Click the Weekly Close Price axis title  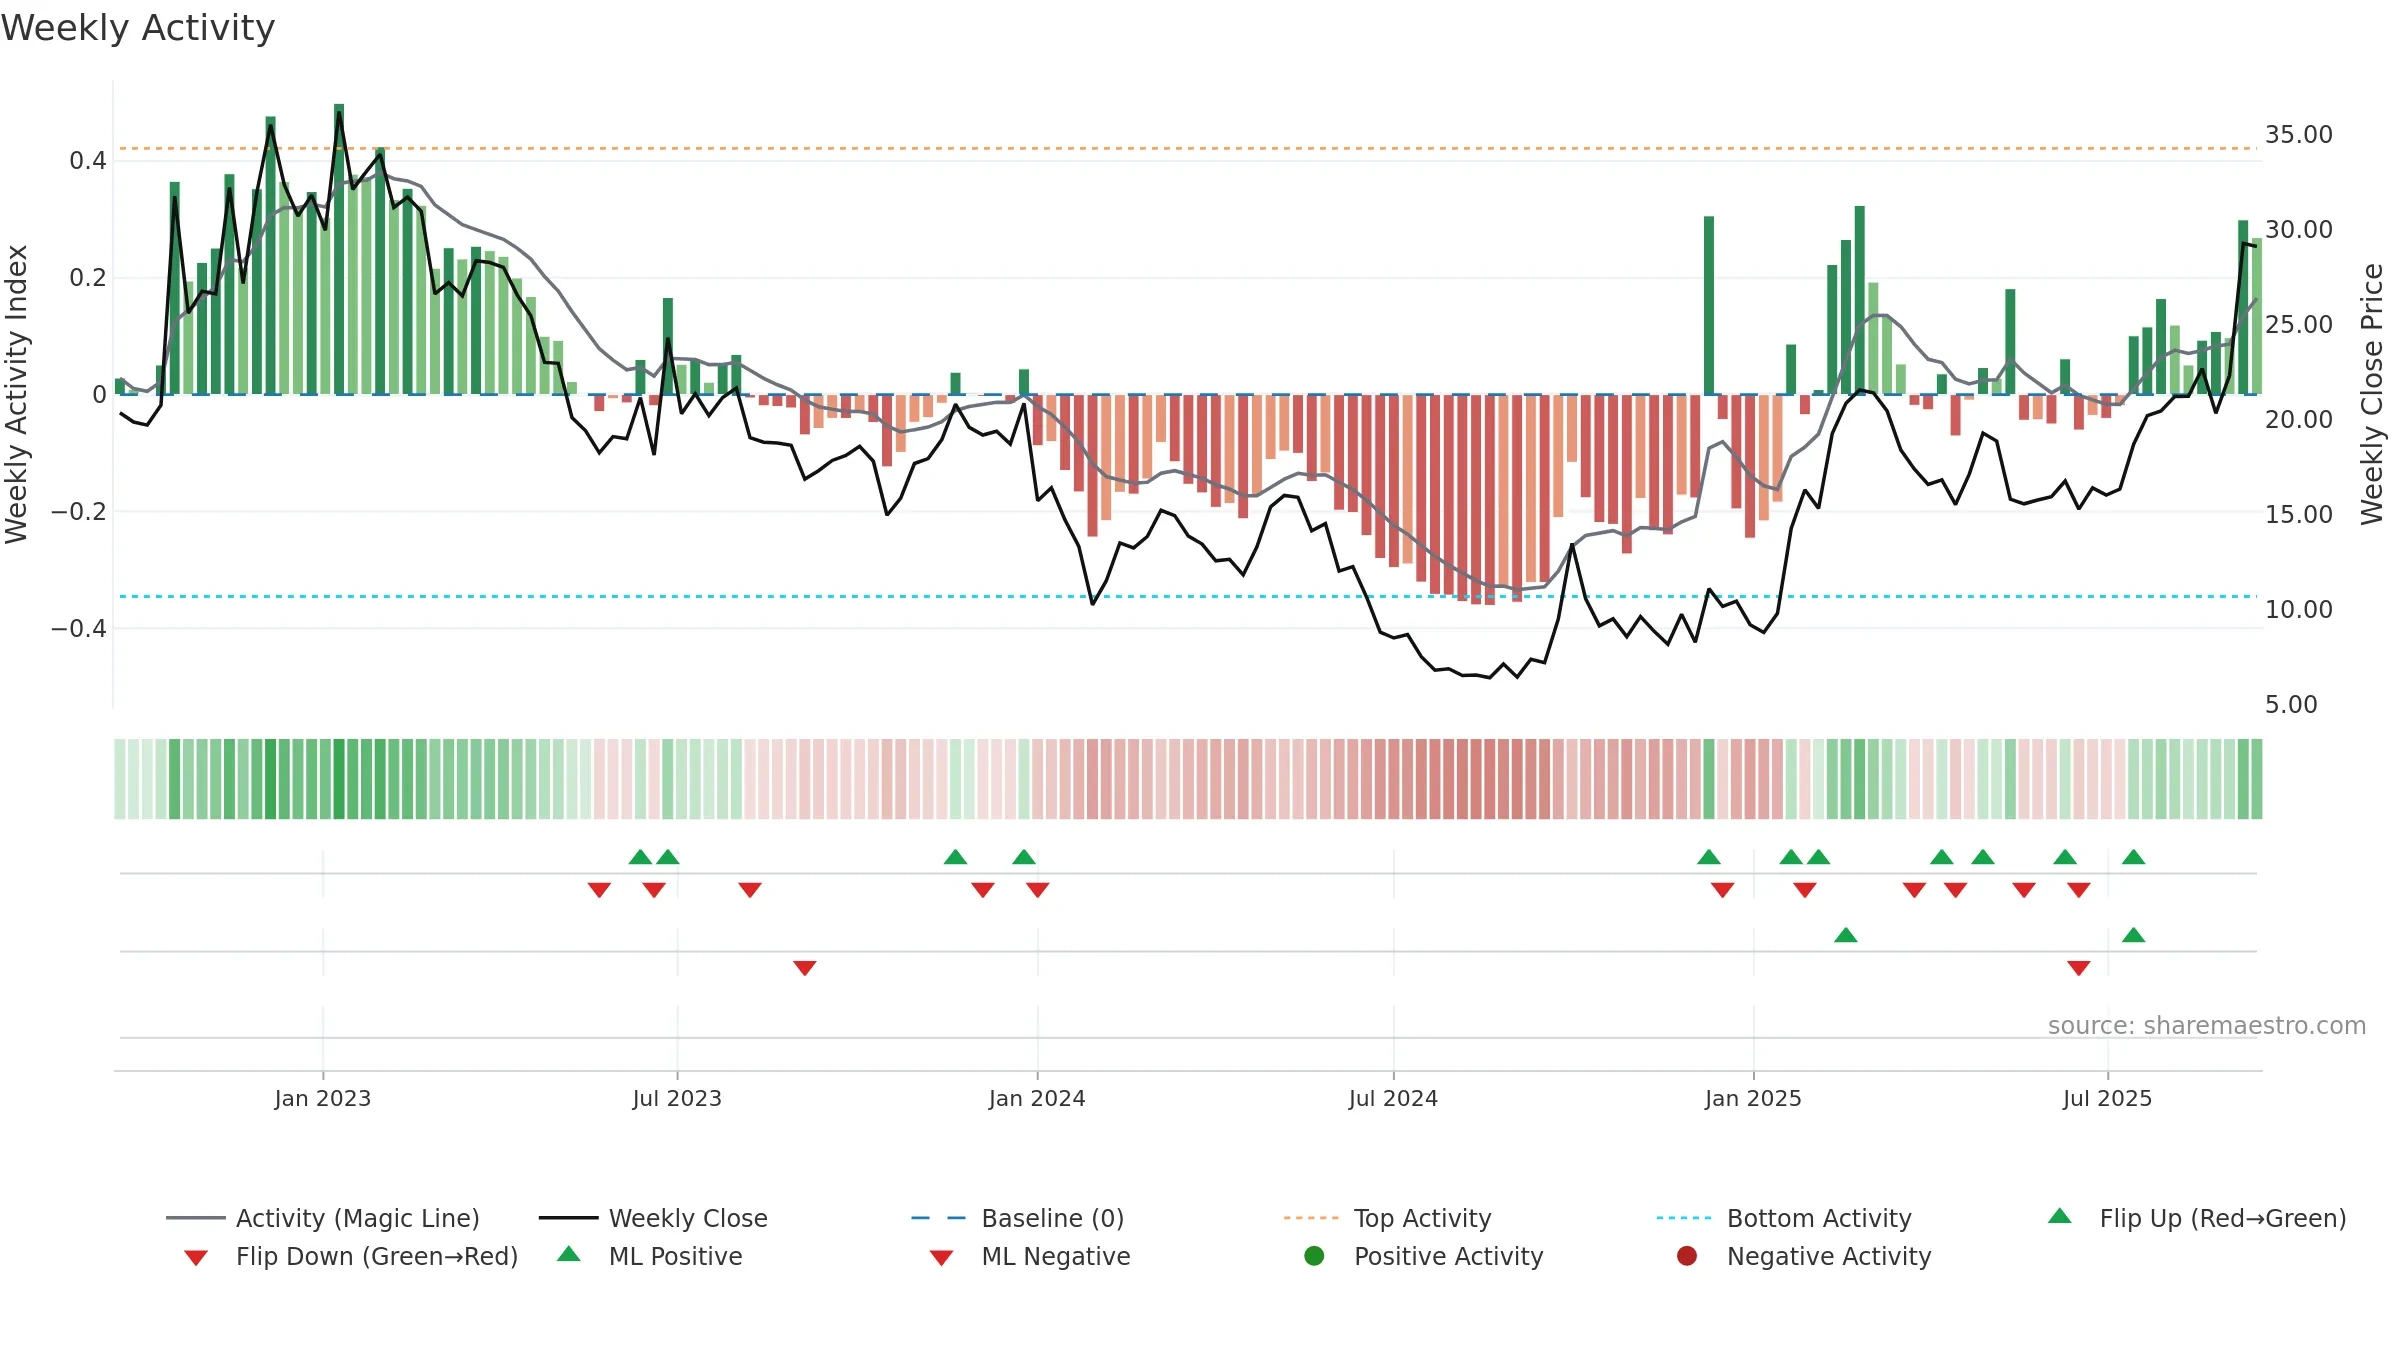2372,394
